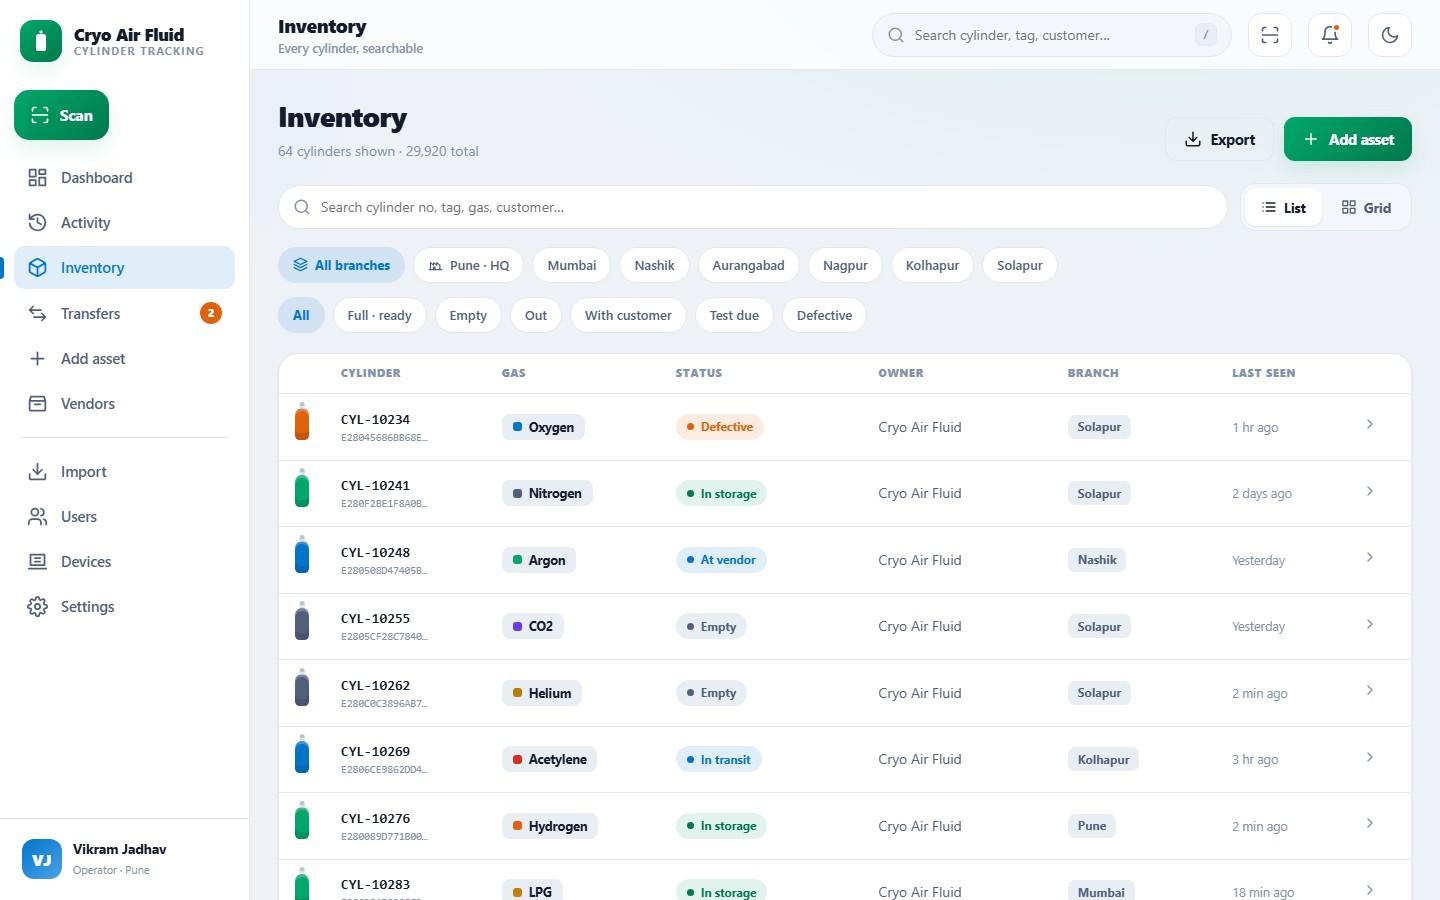Click the Import download icon in sidebar

(38, 471)
